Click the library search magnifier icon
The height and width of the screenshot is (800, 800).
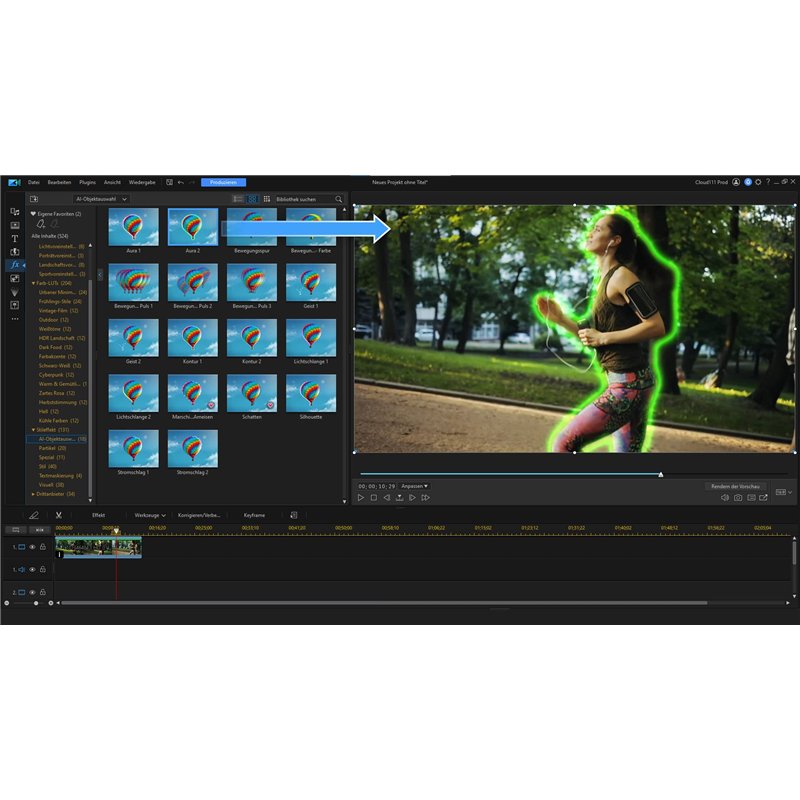[x=338, y=199]
